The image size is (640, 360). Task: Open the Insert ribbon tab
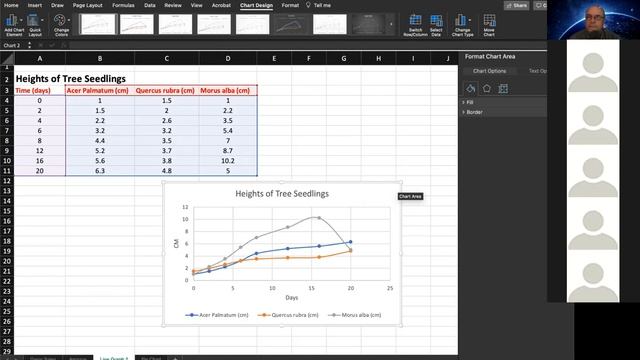[x=35, y=5]
